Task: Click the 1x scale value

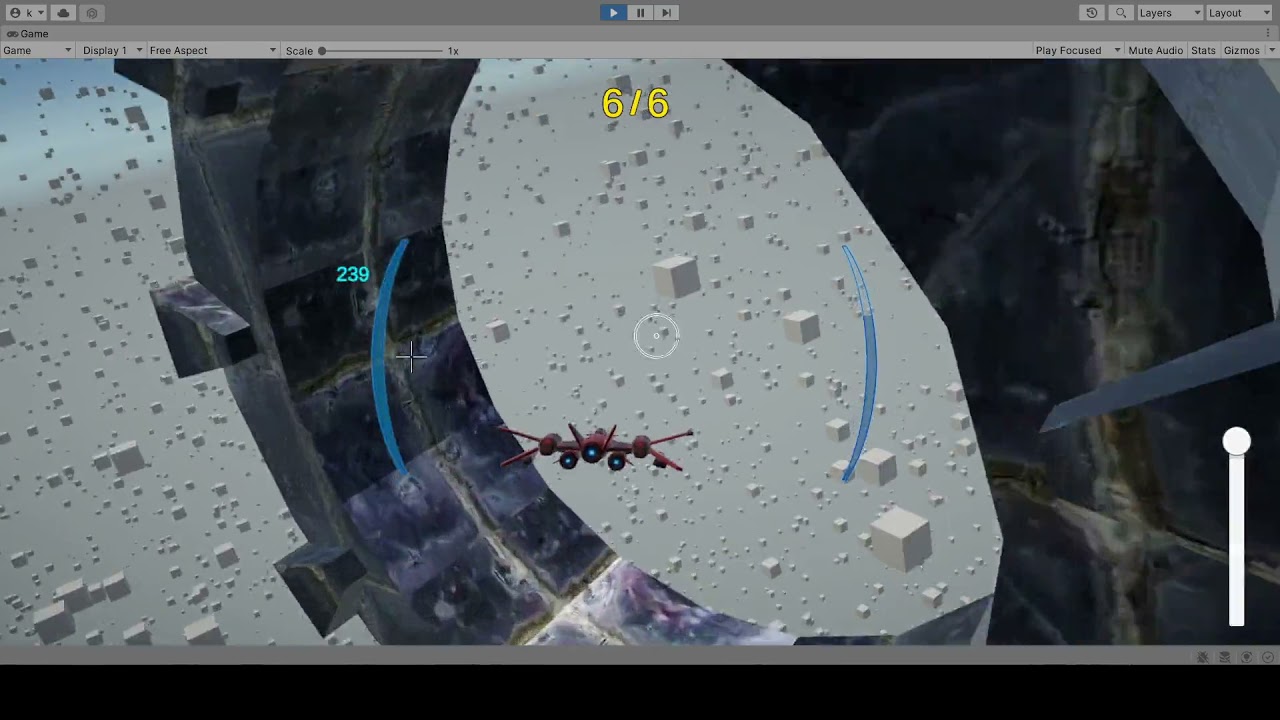Action: (453, 51)
